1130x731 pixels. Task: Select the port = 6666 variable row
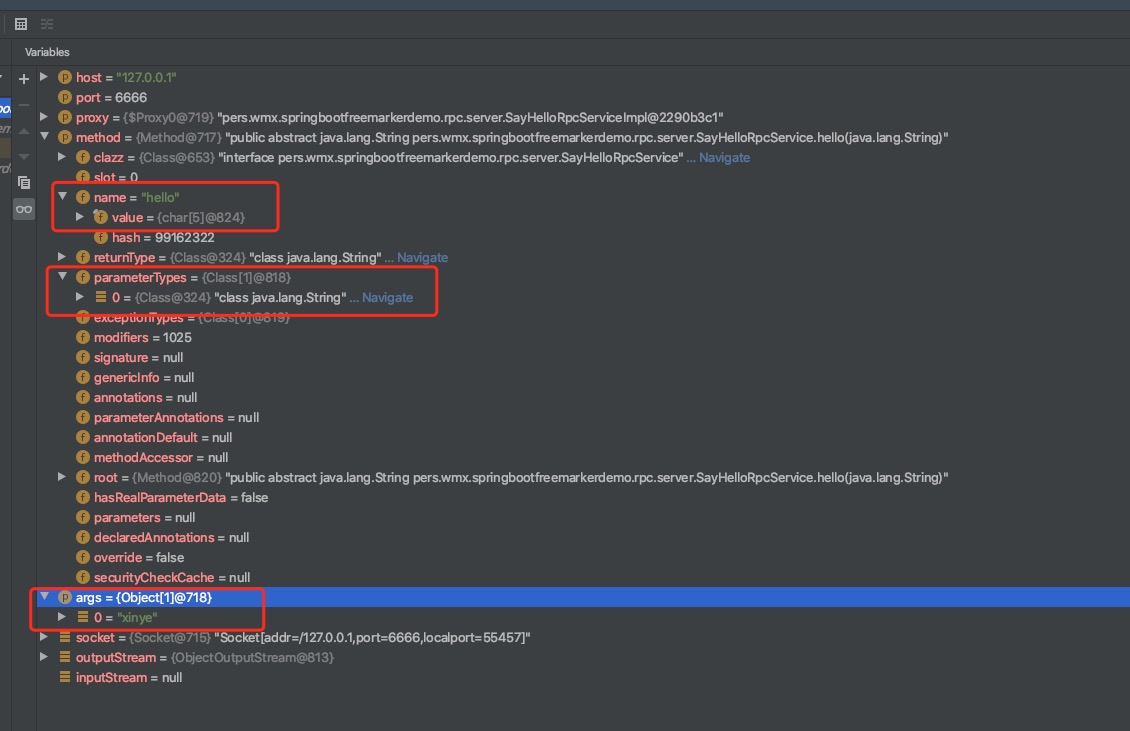(111, 97)
